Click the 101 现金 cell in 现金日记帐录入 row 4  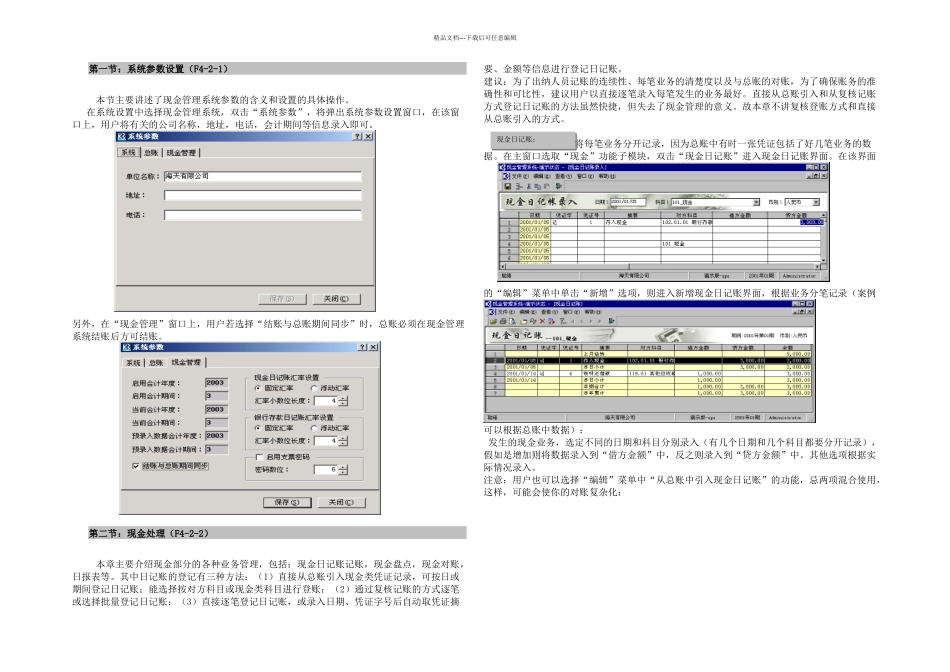click(x=686, y=244)
